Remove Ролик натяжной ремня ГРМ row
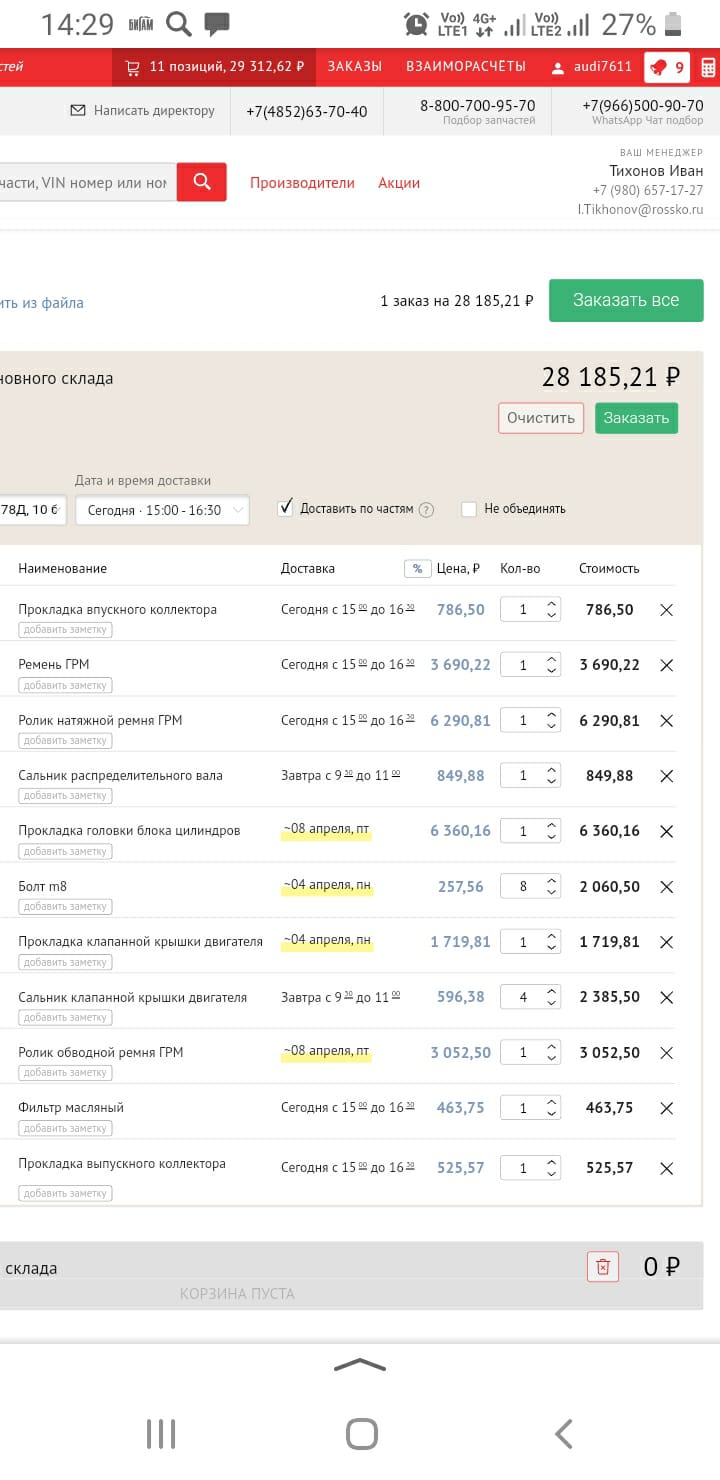Image resolution: width=720 pixels, height=1480 pixels. coord(667,721)
